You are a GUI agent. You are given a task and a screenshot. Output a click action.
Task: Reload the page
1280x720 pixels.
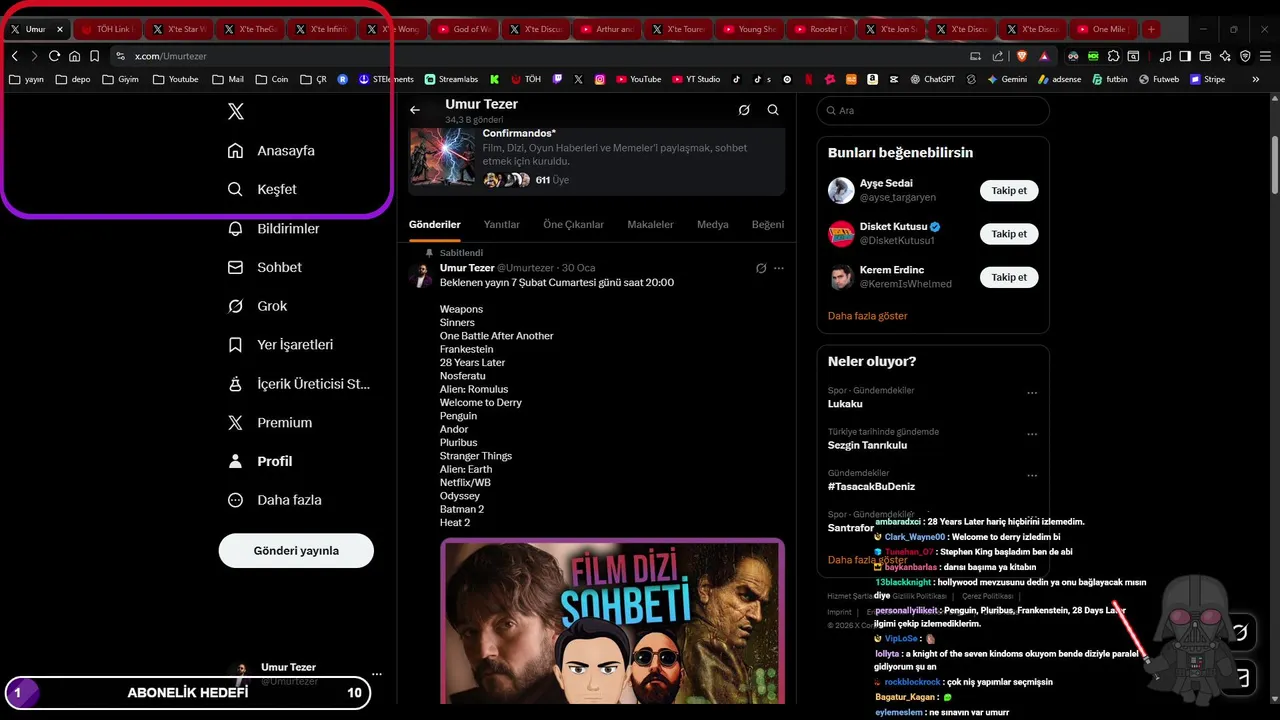54,56
